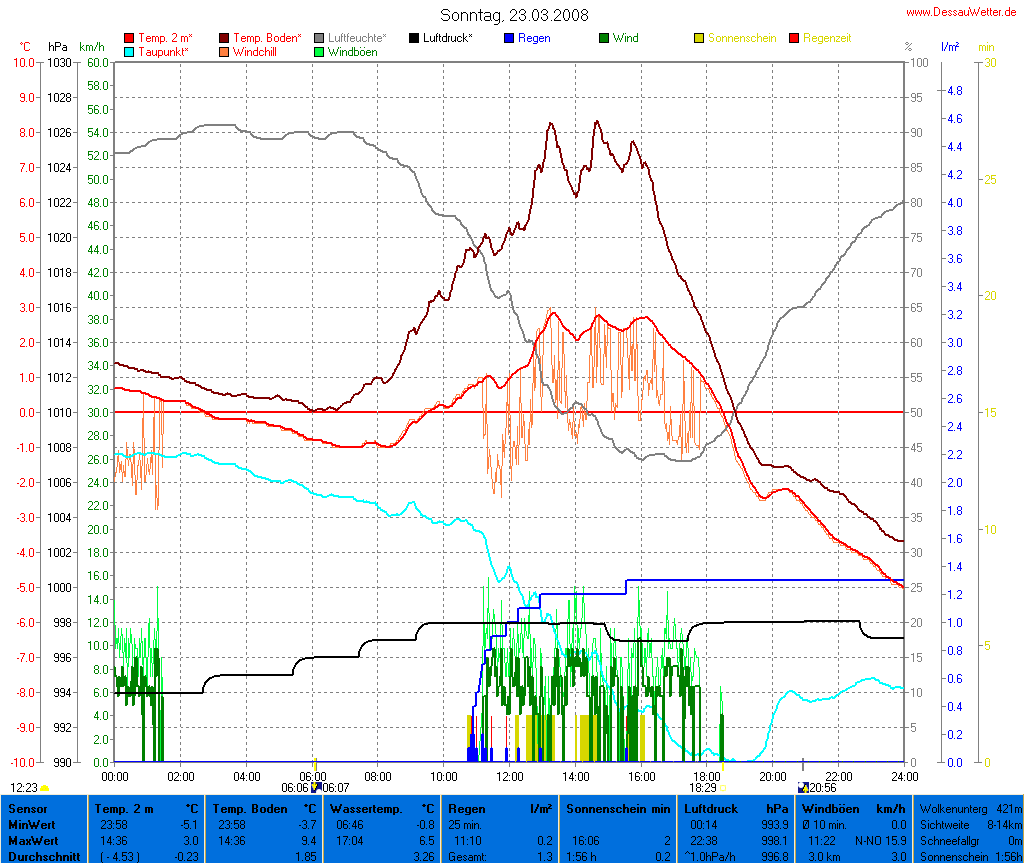Click the Sensor column header
Image resolution: width=1024 pixels, height=863 pixels.
26,807
